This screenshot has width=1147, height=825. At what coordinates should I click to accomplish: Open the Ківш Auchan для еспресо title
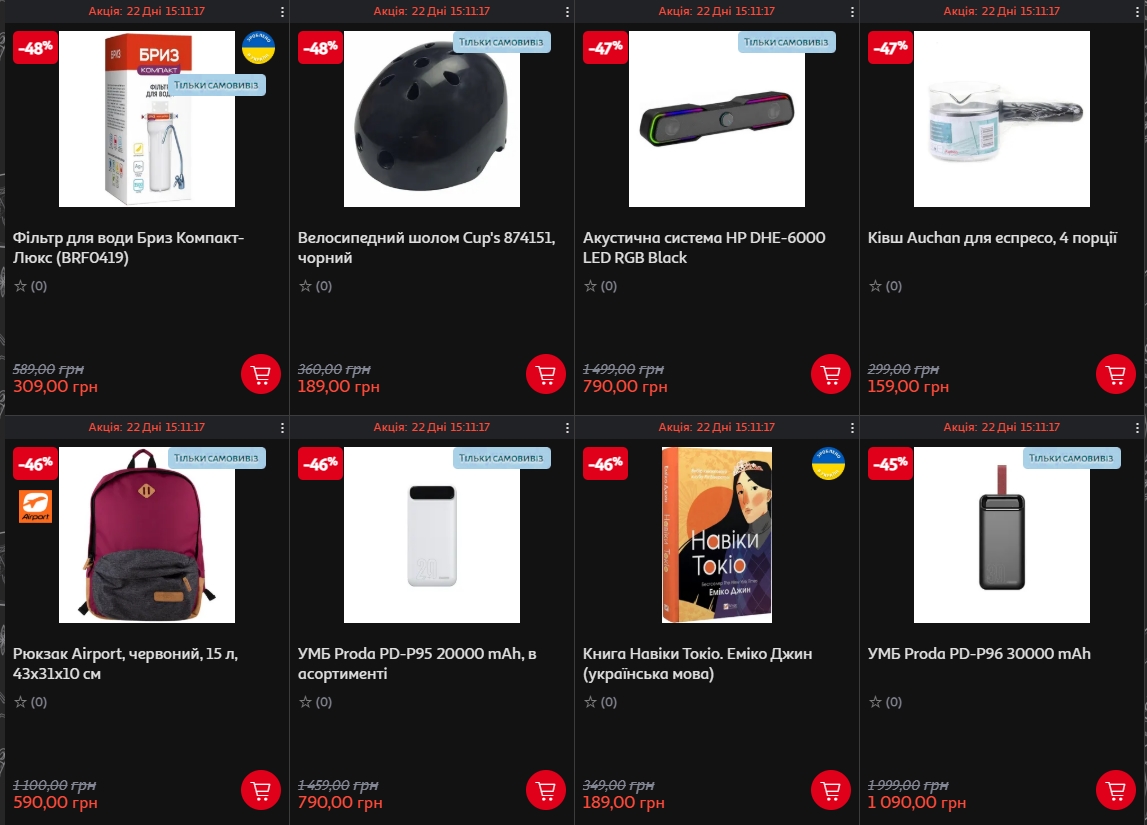[993, 238]
